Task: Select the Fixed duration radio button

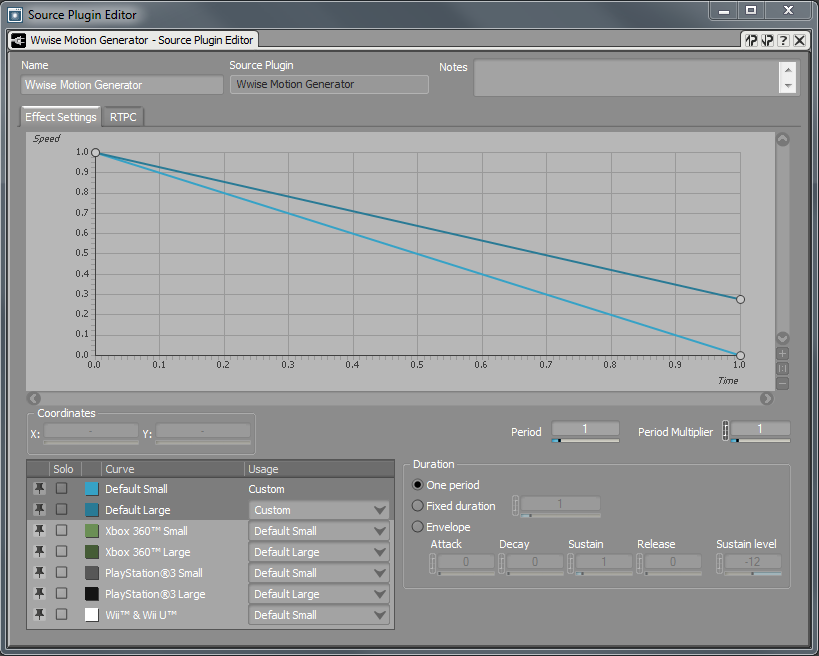Action: (x=417, y=506)
